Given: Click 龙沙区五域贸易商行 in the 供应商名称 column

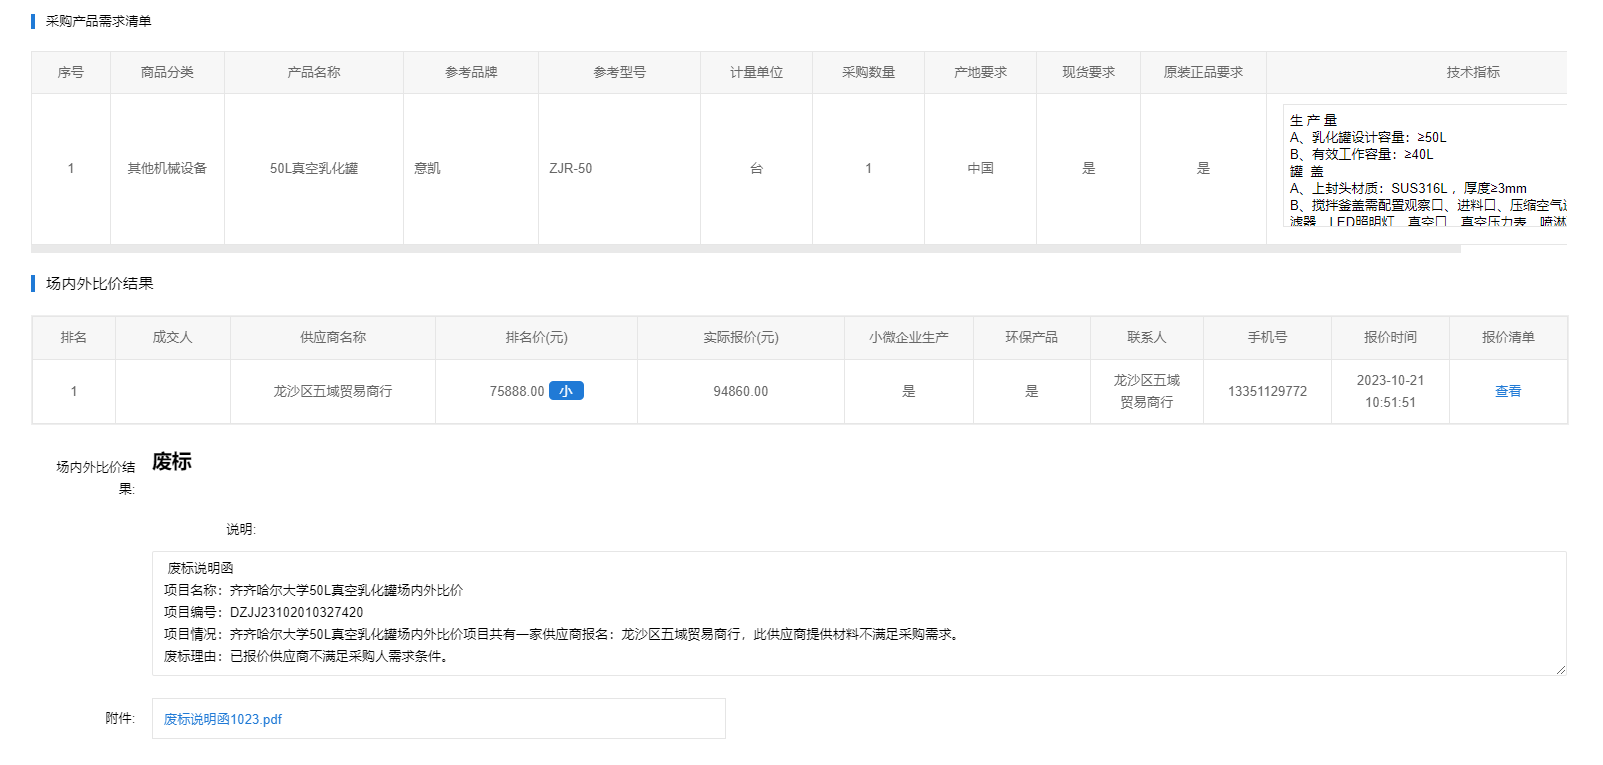Looking at the screenshot, I should pyautogui.click(x=333, y=392).
